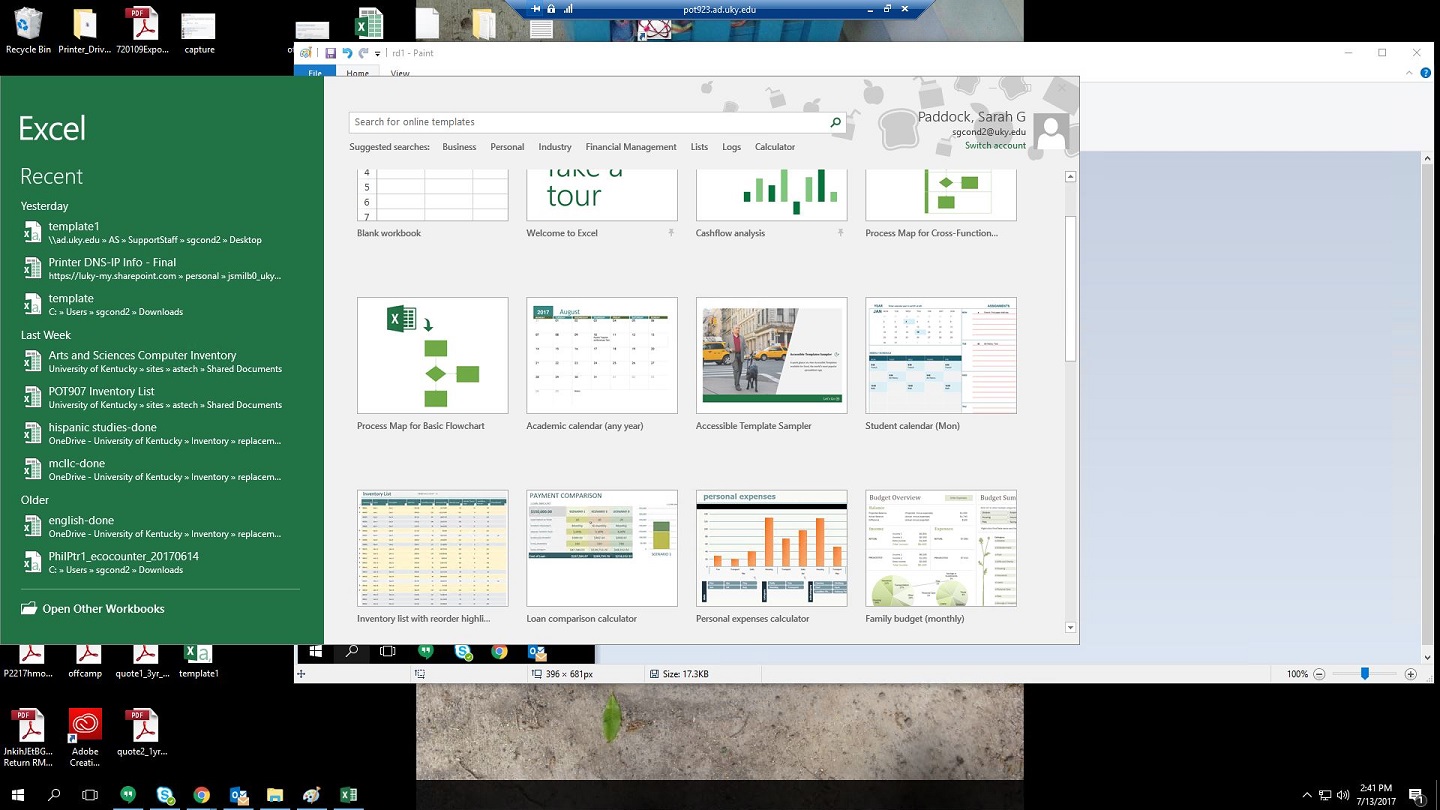The image size is (1440, 810).
Task: Select the Recycle Bin desktop icon
Action: [28, 31]
